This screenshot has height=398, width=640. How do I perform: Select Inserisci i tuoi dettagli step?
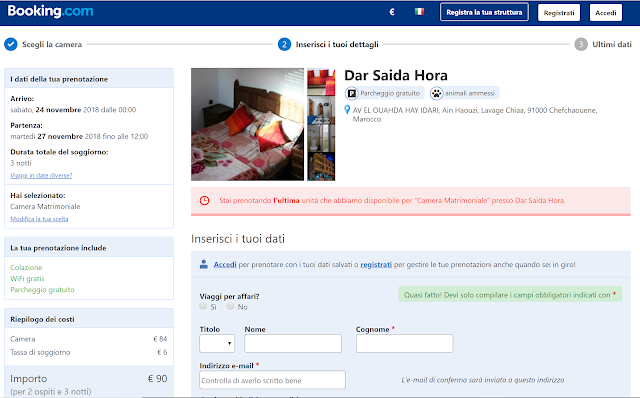point(337,44)
